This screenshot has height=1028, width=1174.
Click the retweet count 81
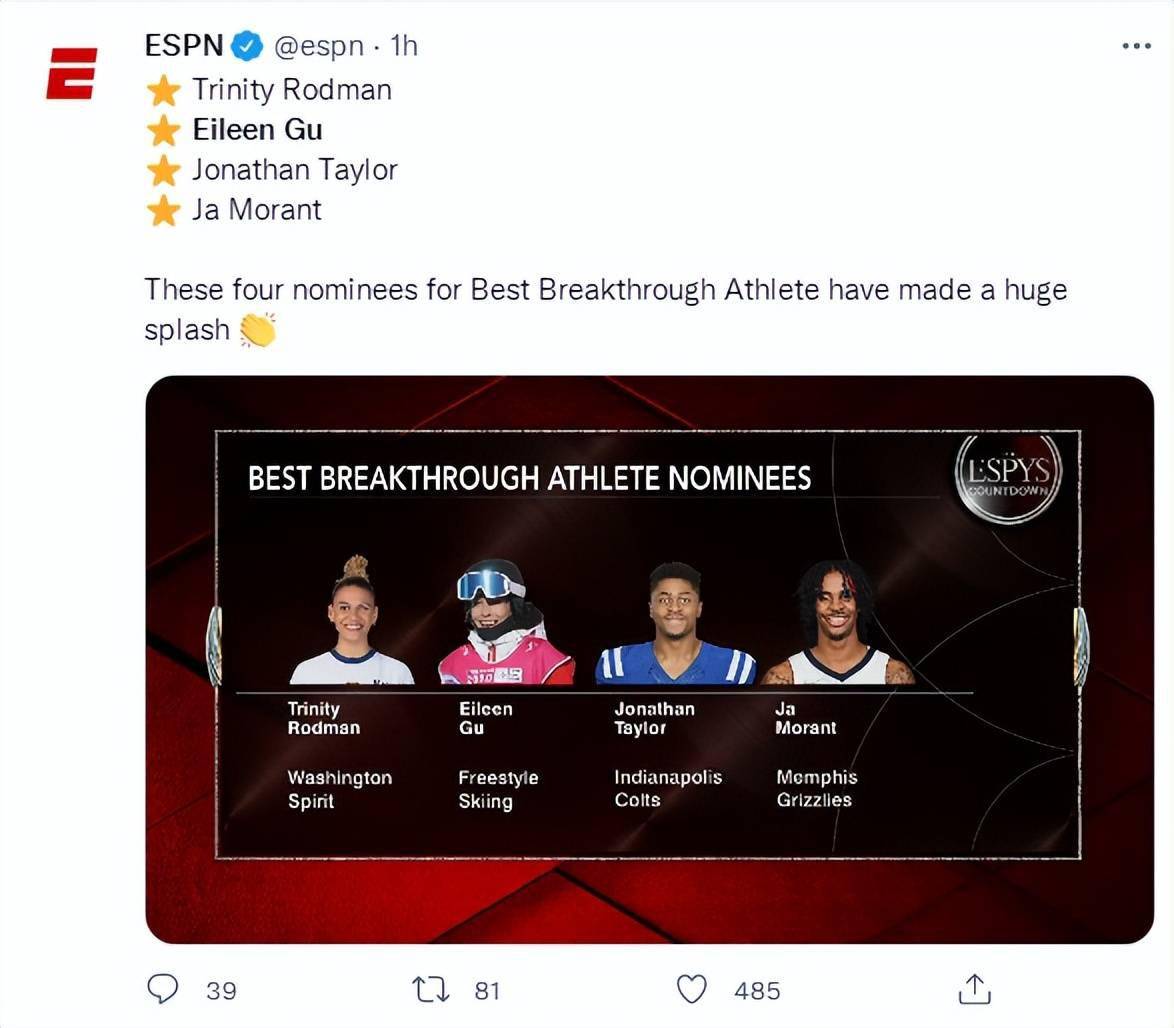coord(487,990)
